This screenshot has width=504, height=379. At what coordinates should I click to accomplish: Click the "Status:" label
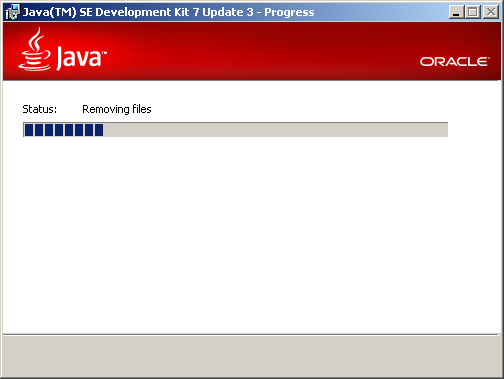(x=40, y=109)
